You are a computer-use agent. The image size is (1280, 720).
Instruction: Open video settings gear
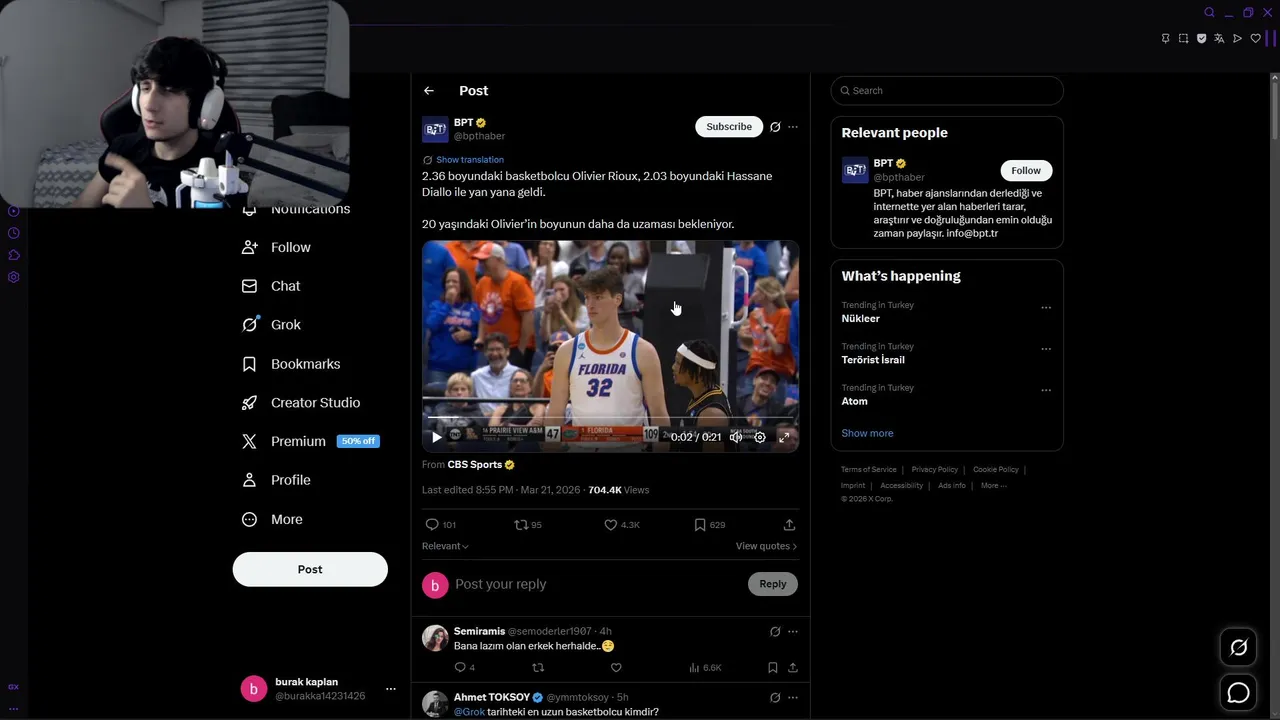[x=760, y=437]
